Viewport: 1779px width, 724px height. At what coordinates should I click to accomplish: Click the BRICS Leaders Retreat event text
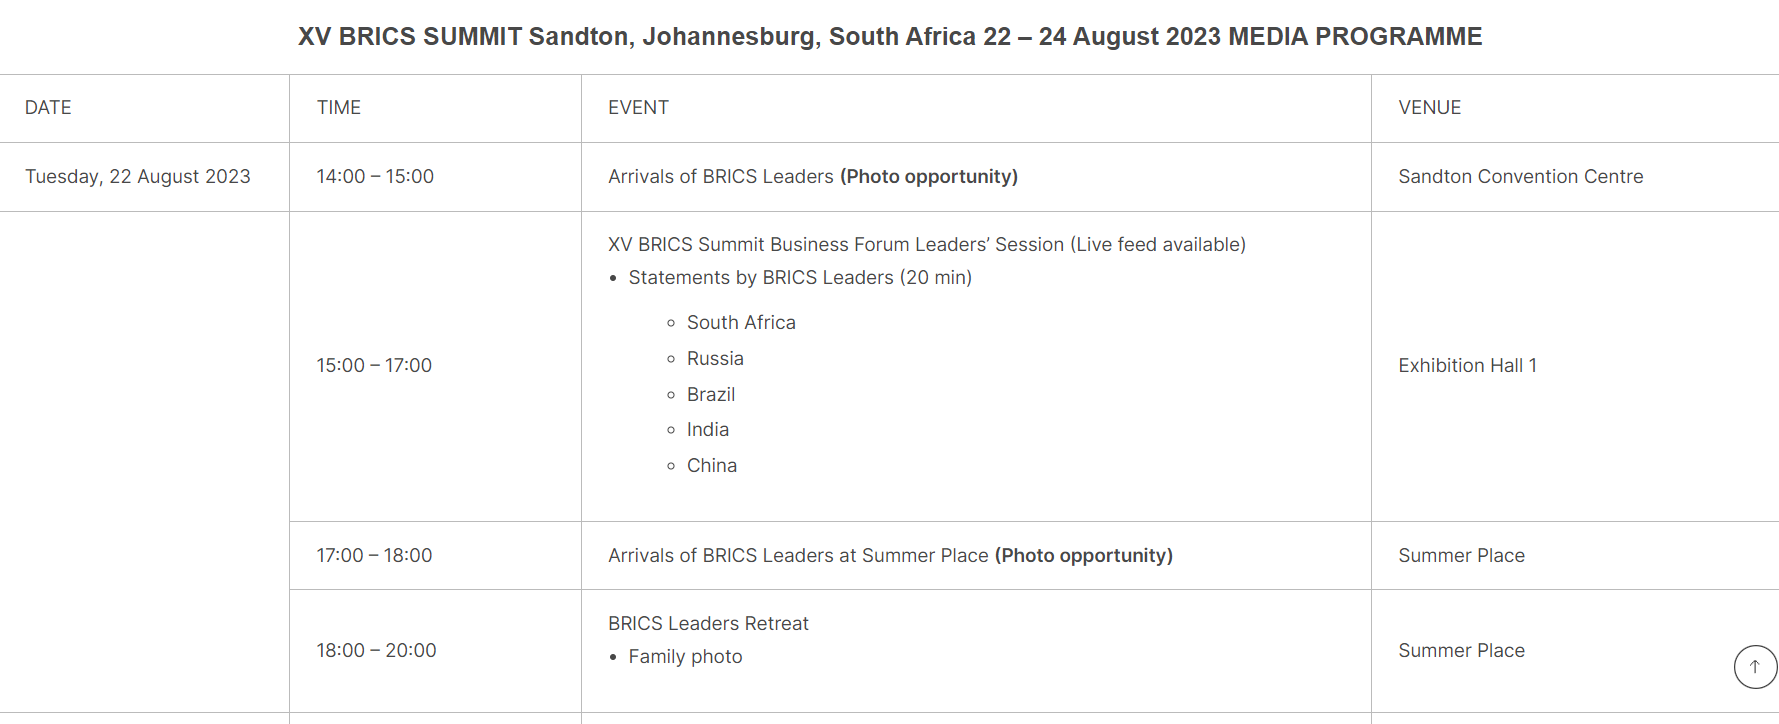708,624
